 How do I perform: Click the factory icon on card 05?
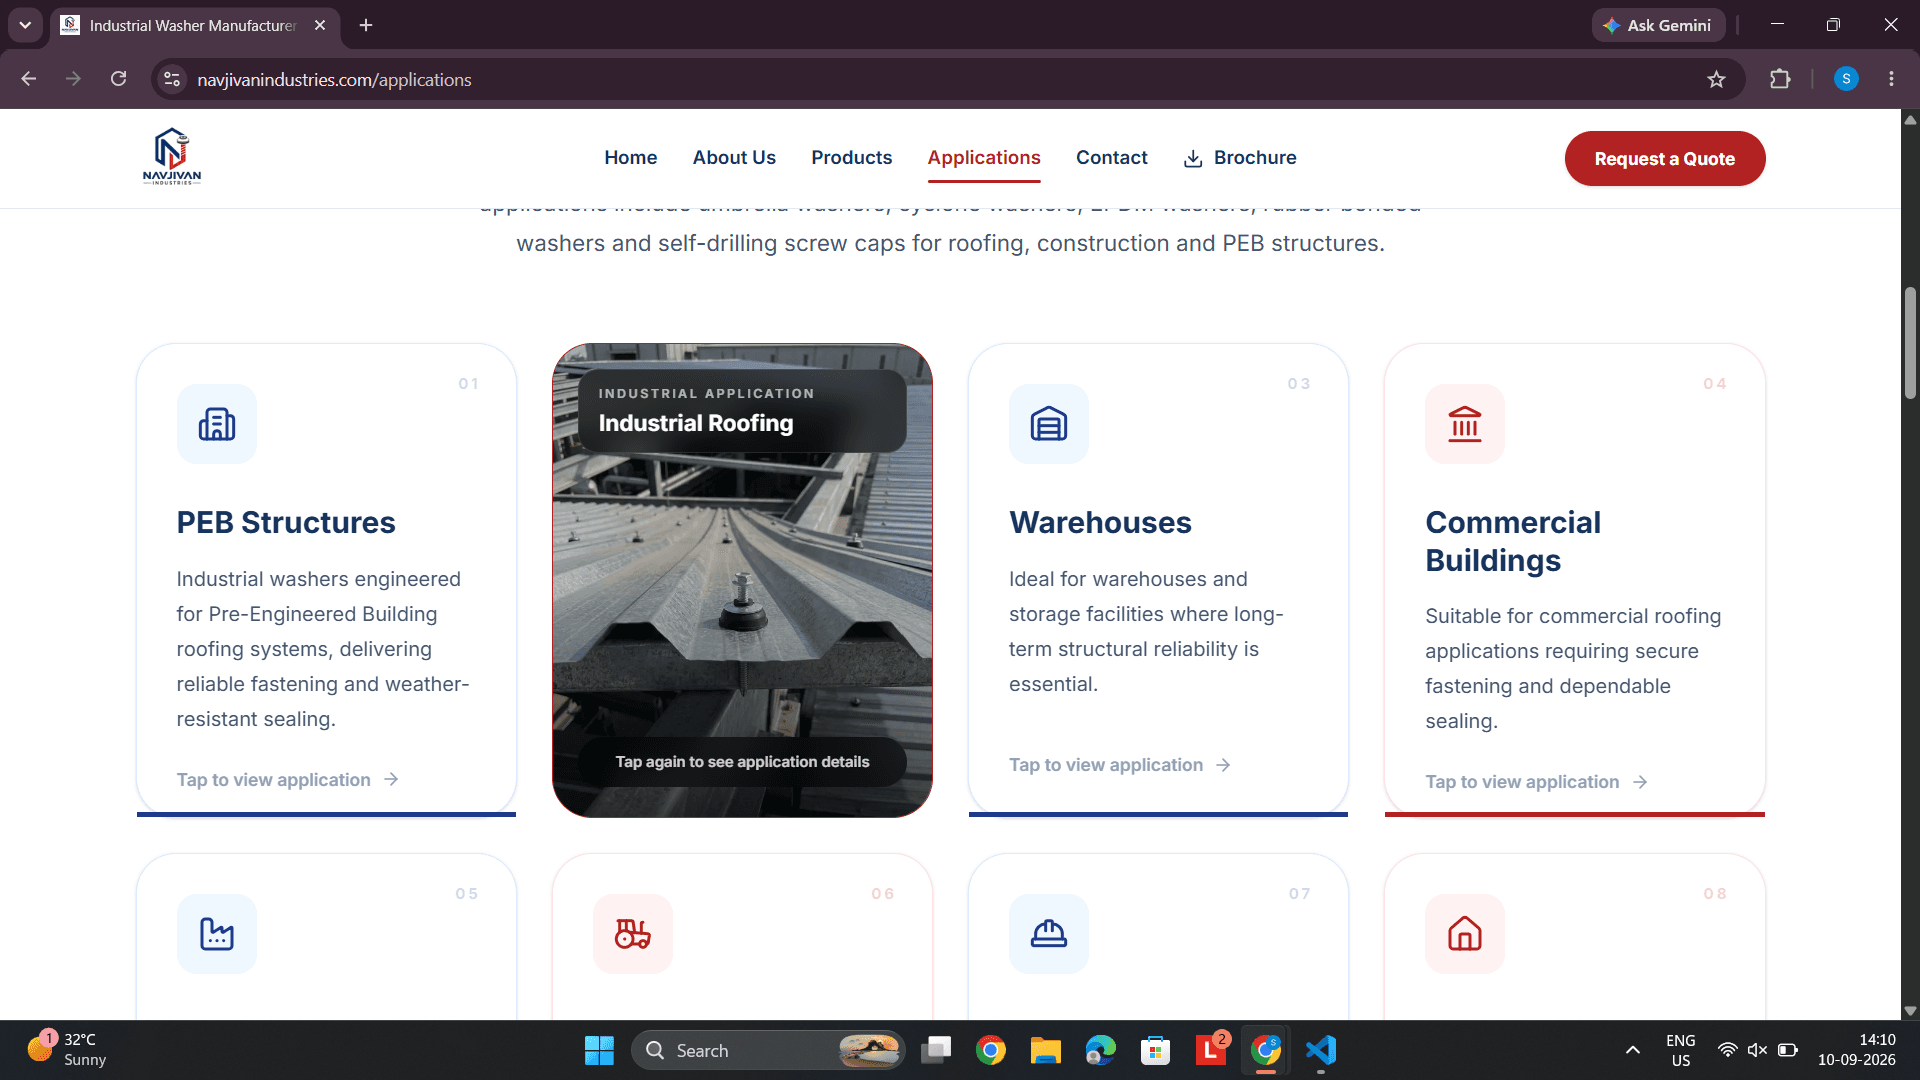pyautogui.click(x=217, y=934)
